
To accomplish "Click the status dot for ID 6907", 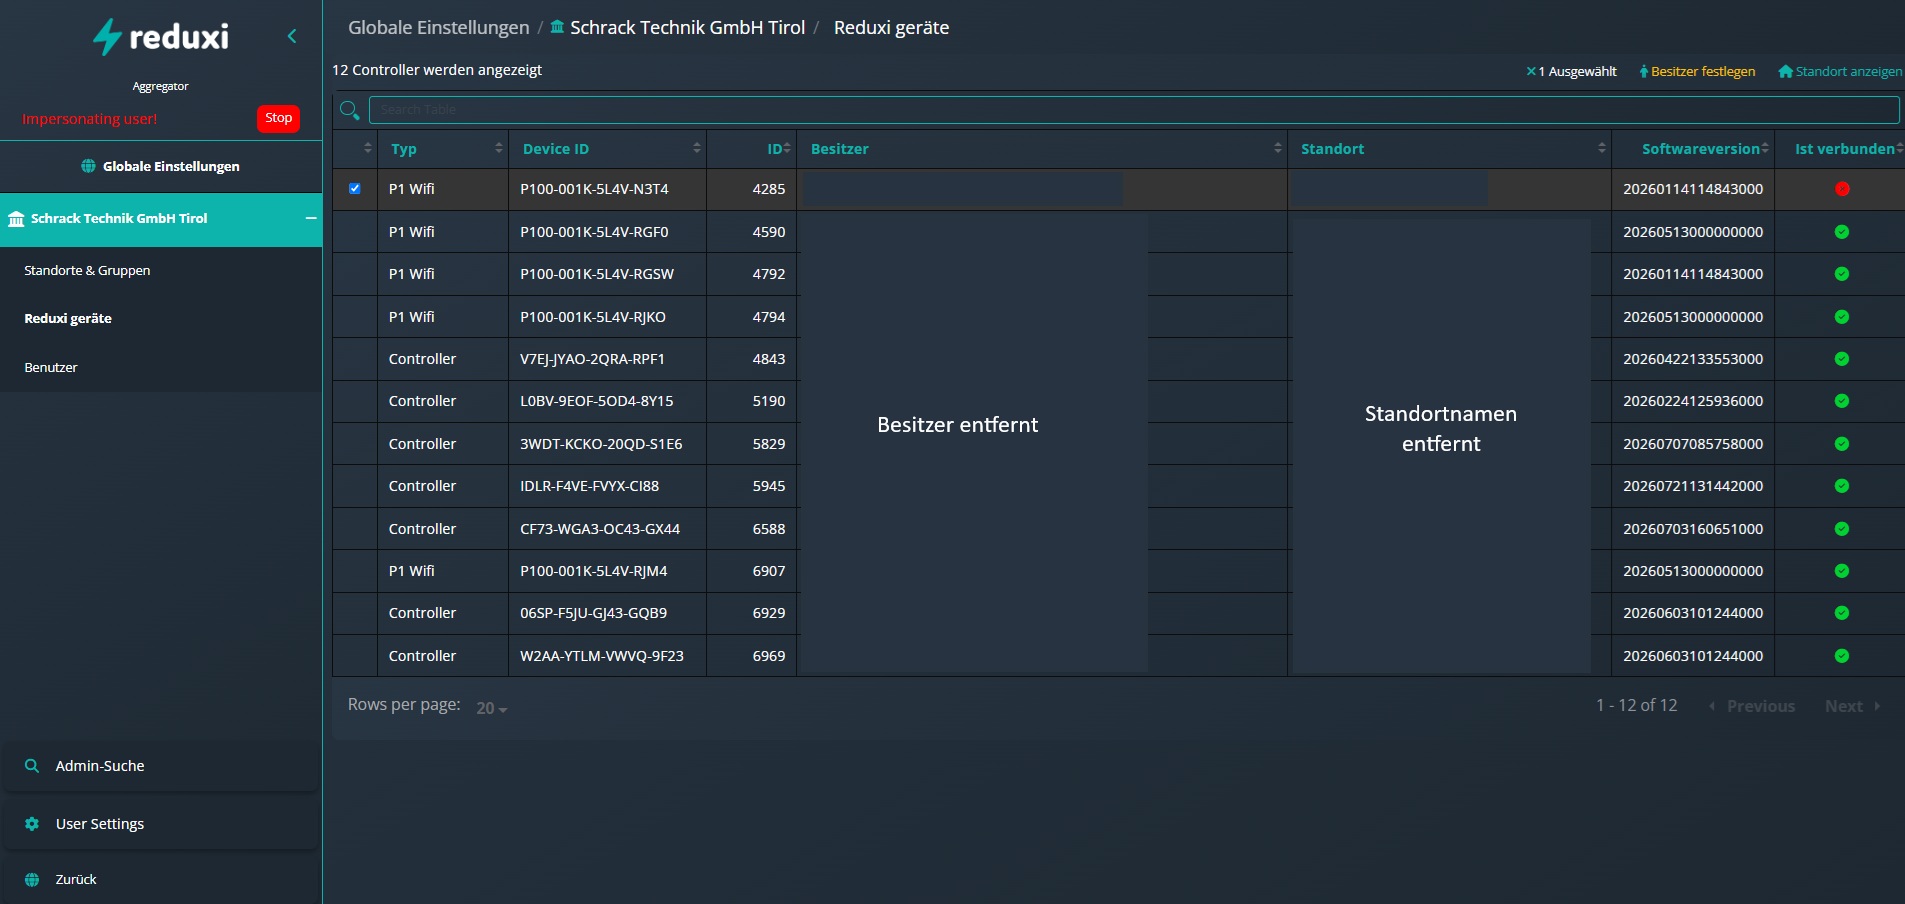I will pyautogui.click(x=1842, y=571).
